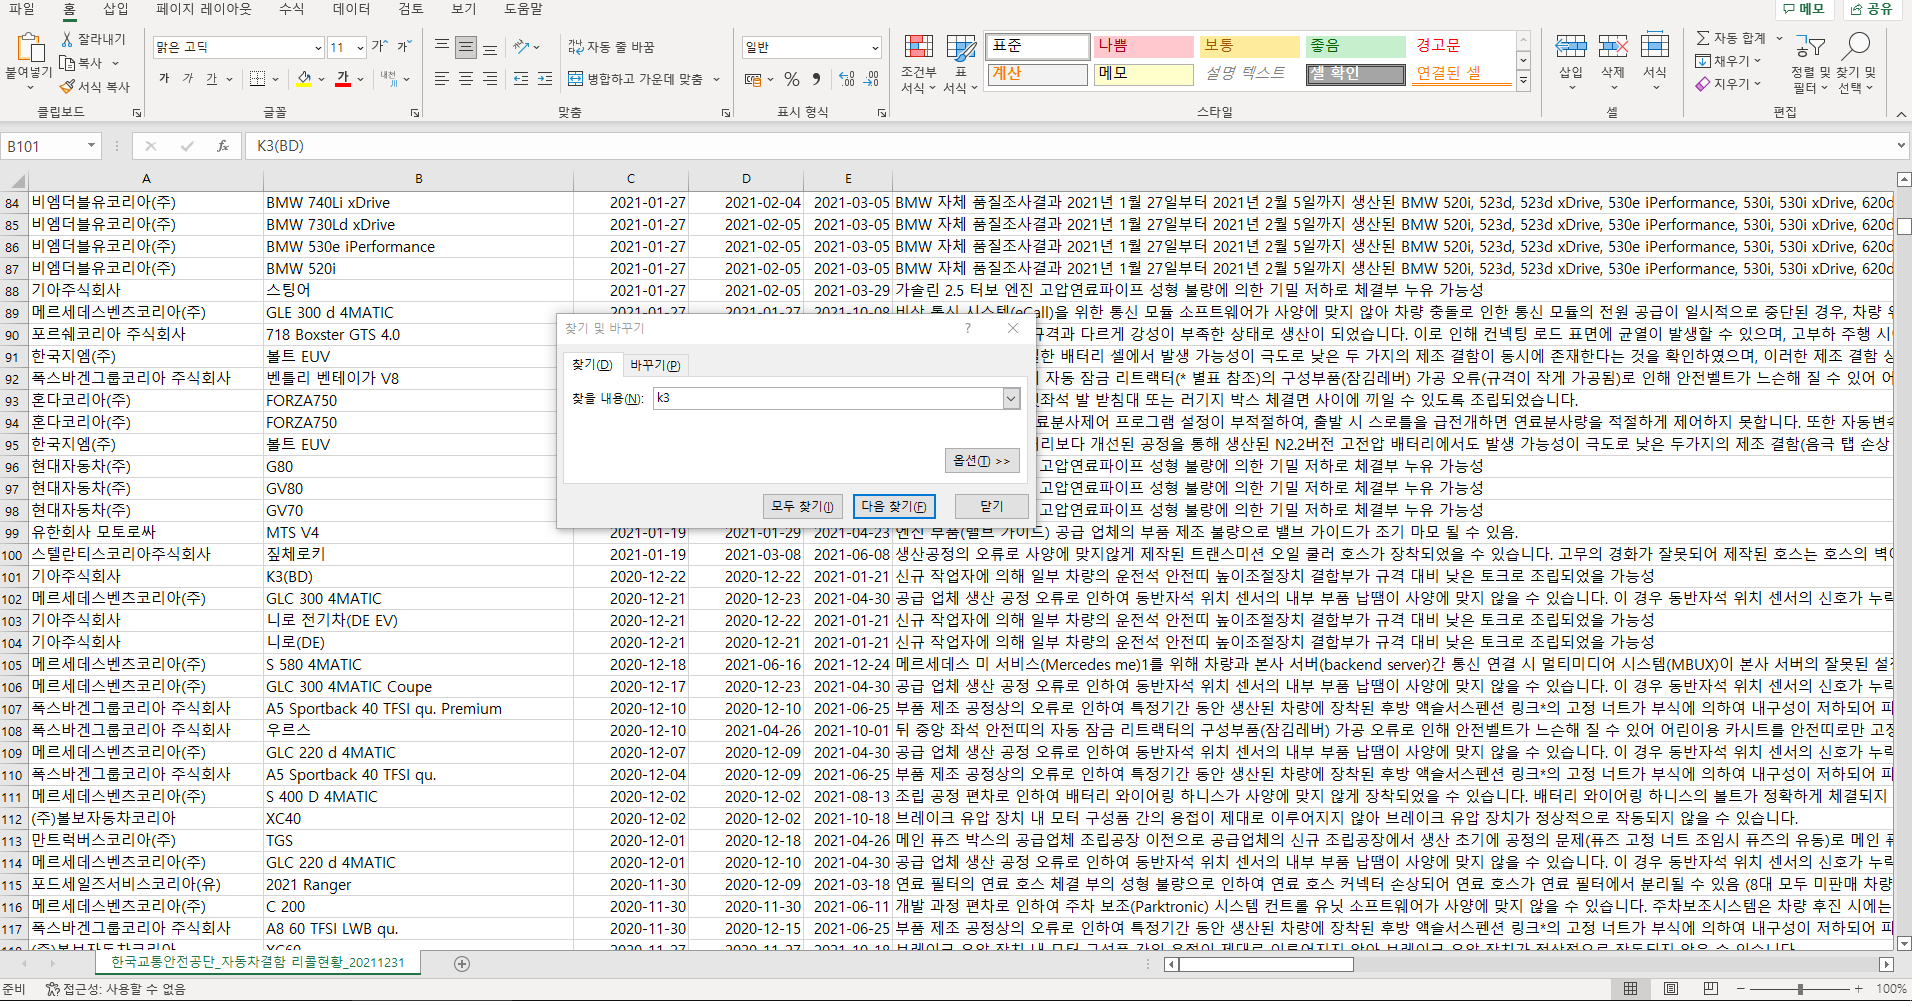This screenshot has height=1001, width=1912.
Task: Click the zoom slider in status bar
Action: pyautogui.click(x=1800, y=989)
